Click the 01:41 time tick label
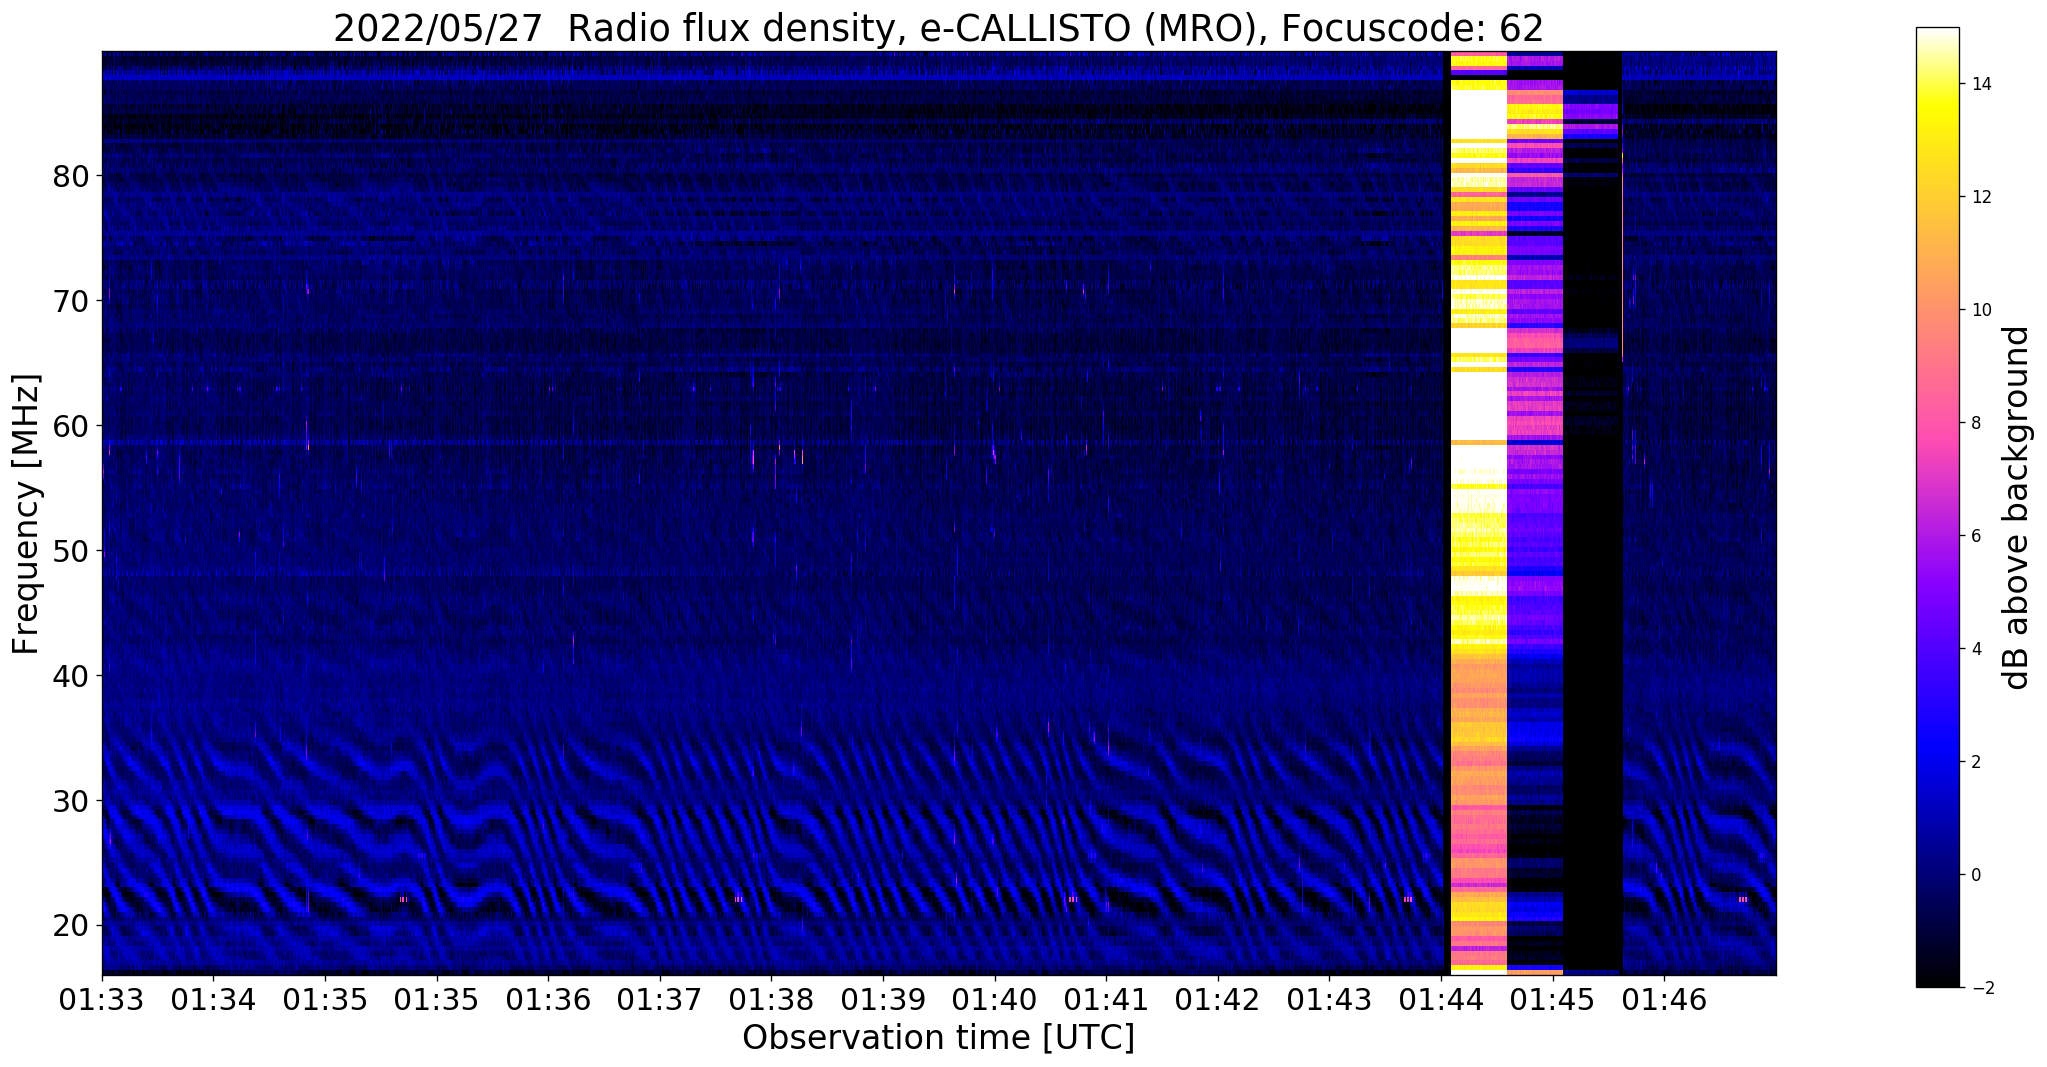The height and width of the screenshot is (1067, 2047). (x=1106, y=1000)
